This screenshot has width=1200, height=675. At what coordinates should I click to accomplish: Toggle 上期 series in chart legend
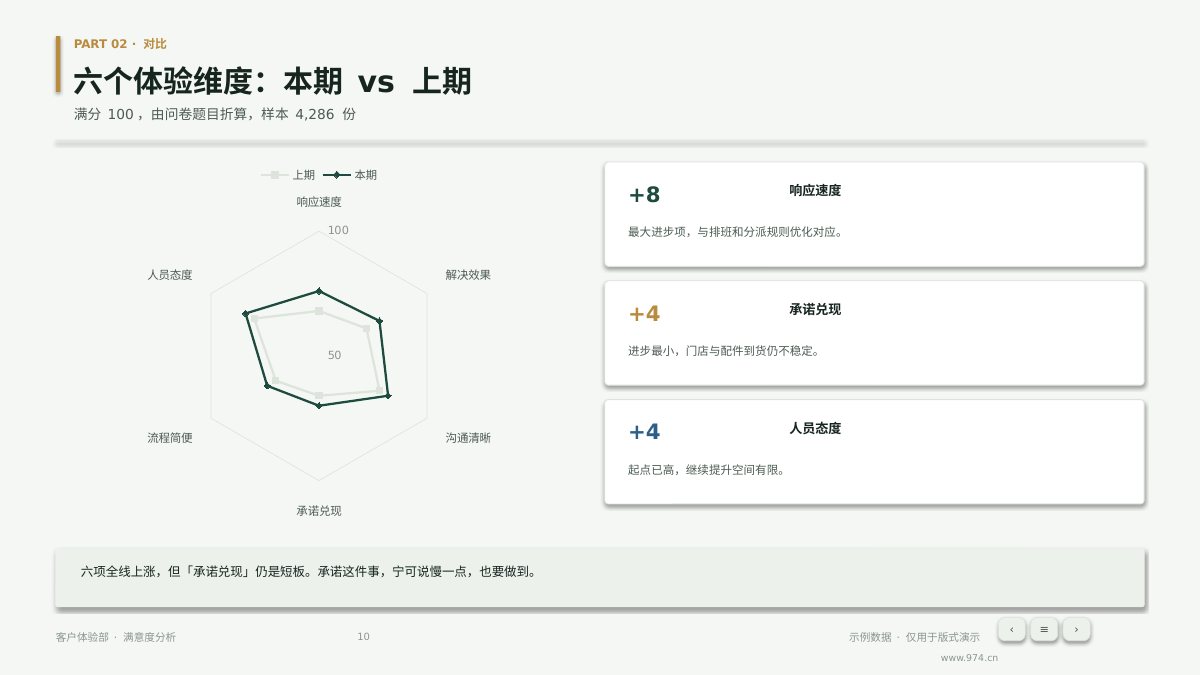[288, 175]
